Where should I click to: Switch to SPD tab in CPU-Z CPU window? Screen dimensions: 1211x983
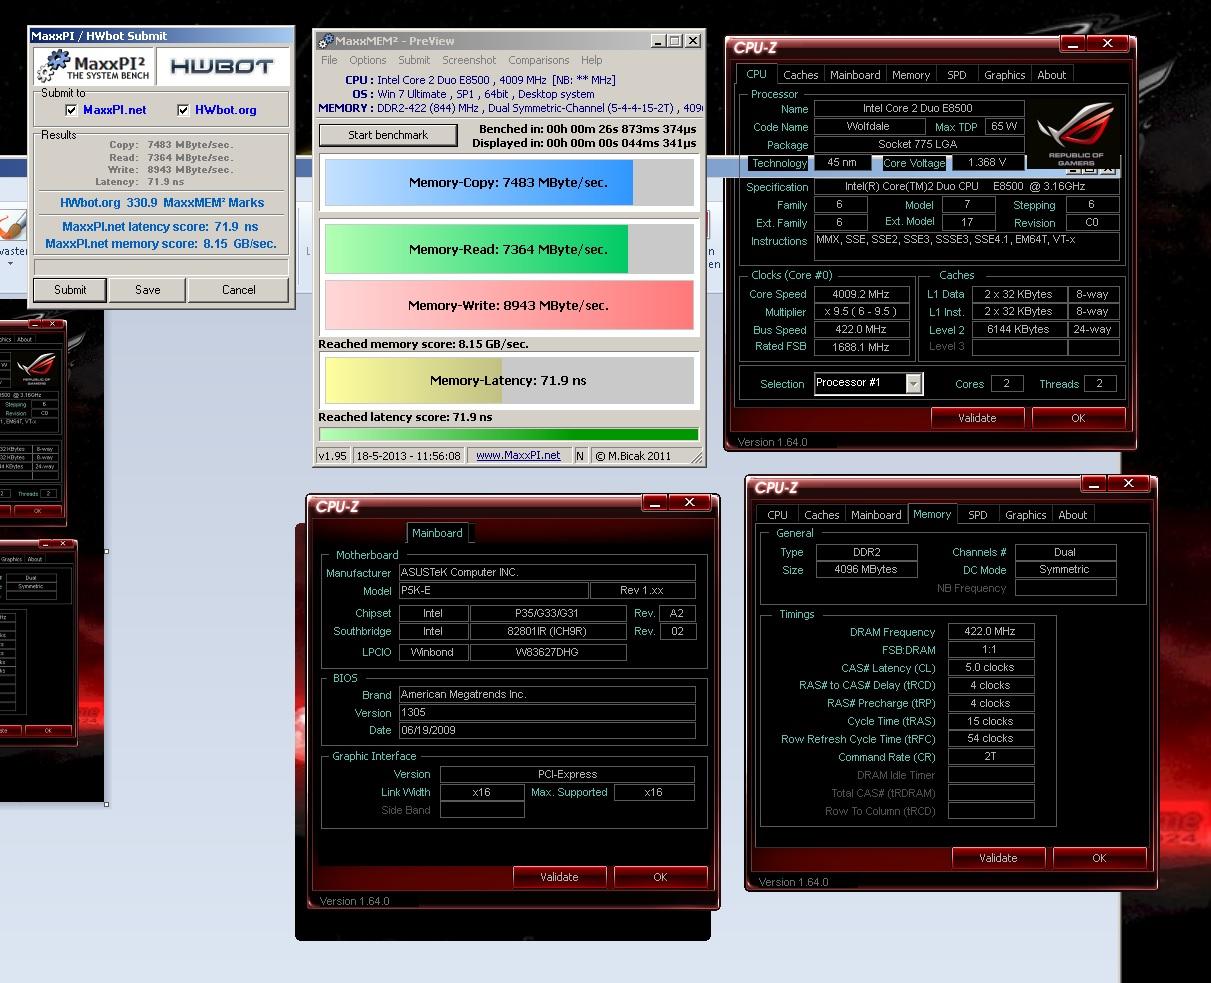tap(957, 75)
